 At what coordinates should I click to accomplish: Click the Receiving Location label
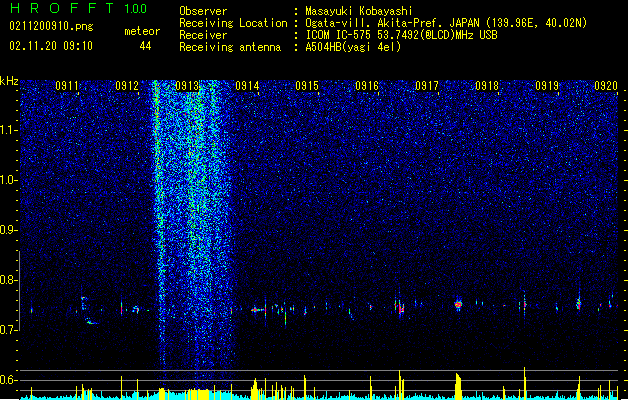click(x=233, y=23)
